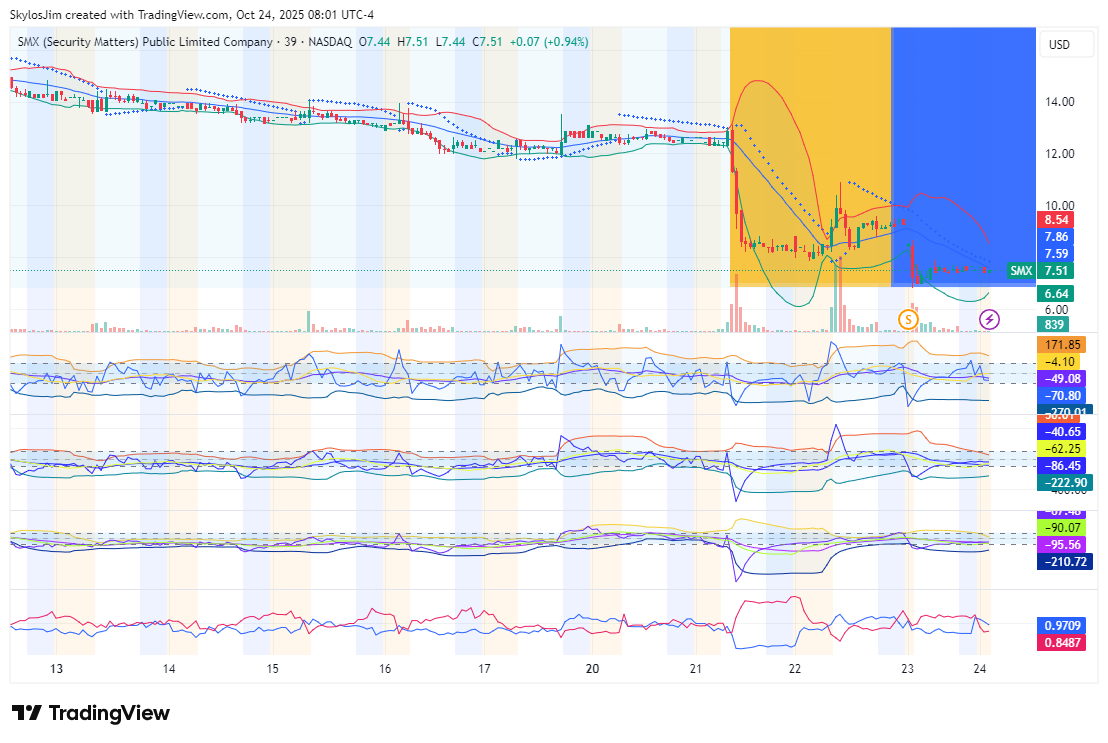1108x743 pixels.
Task: Click the navy -210.72 indicator label
Action: point(1062,561)
